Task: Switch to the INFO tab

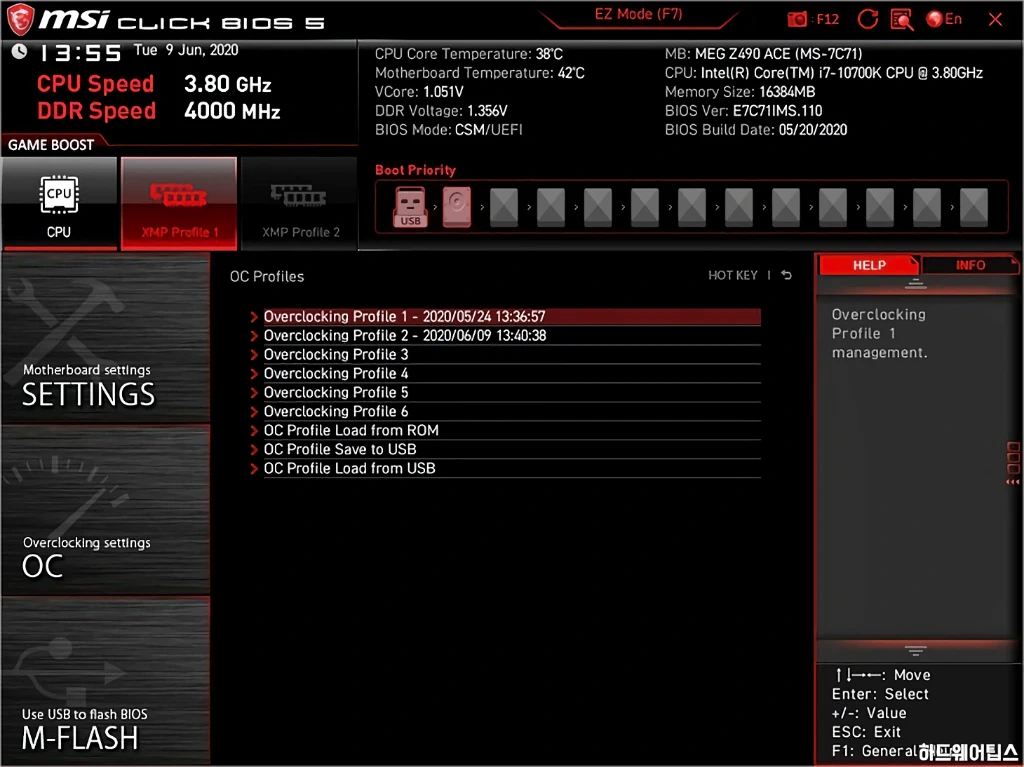Action: pos(970,265)
